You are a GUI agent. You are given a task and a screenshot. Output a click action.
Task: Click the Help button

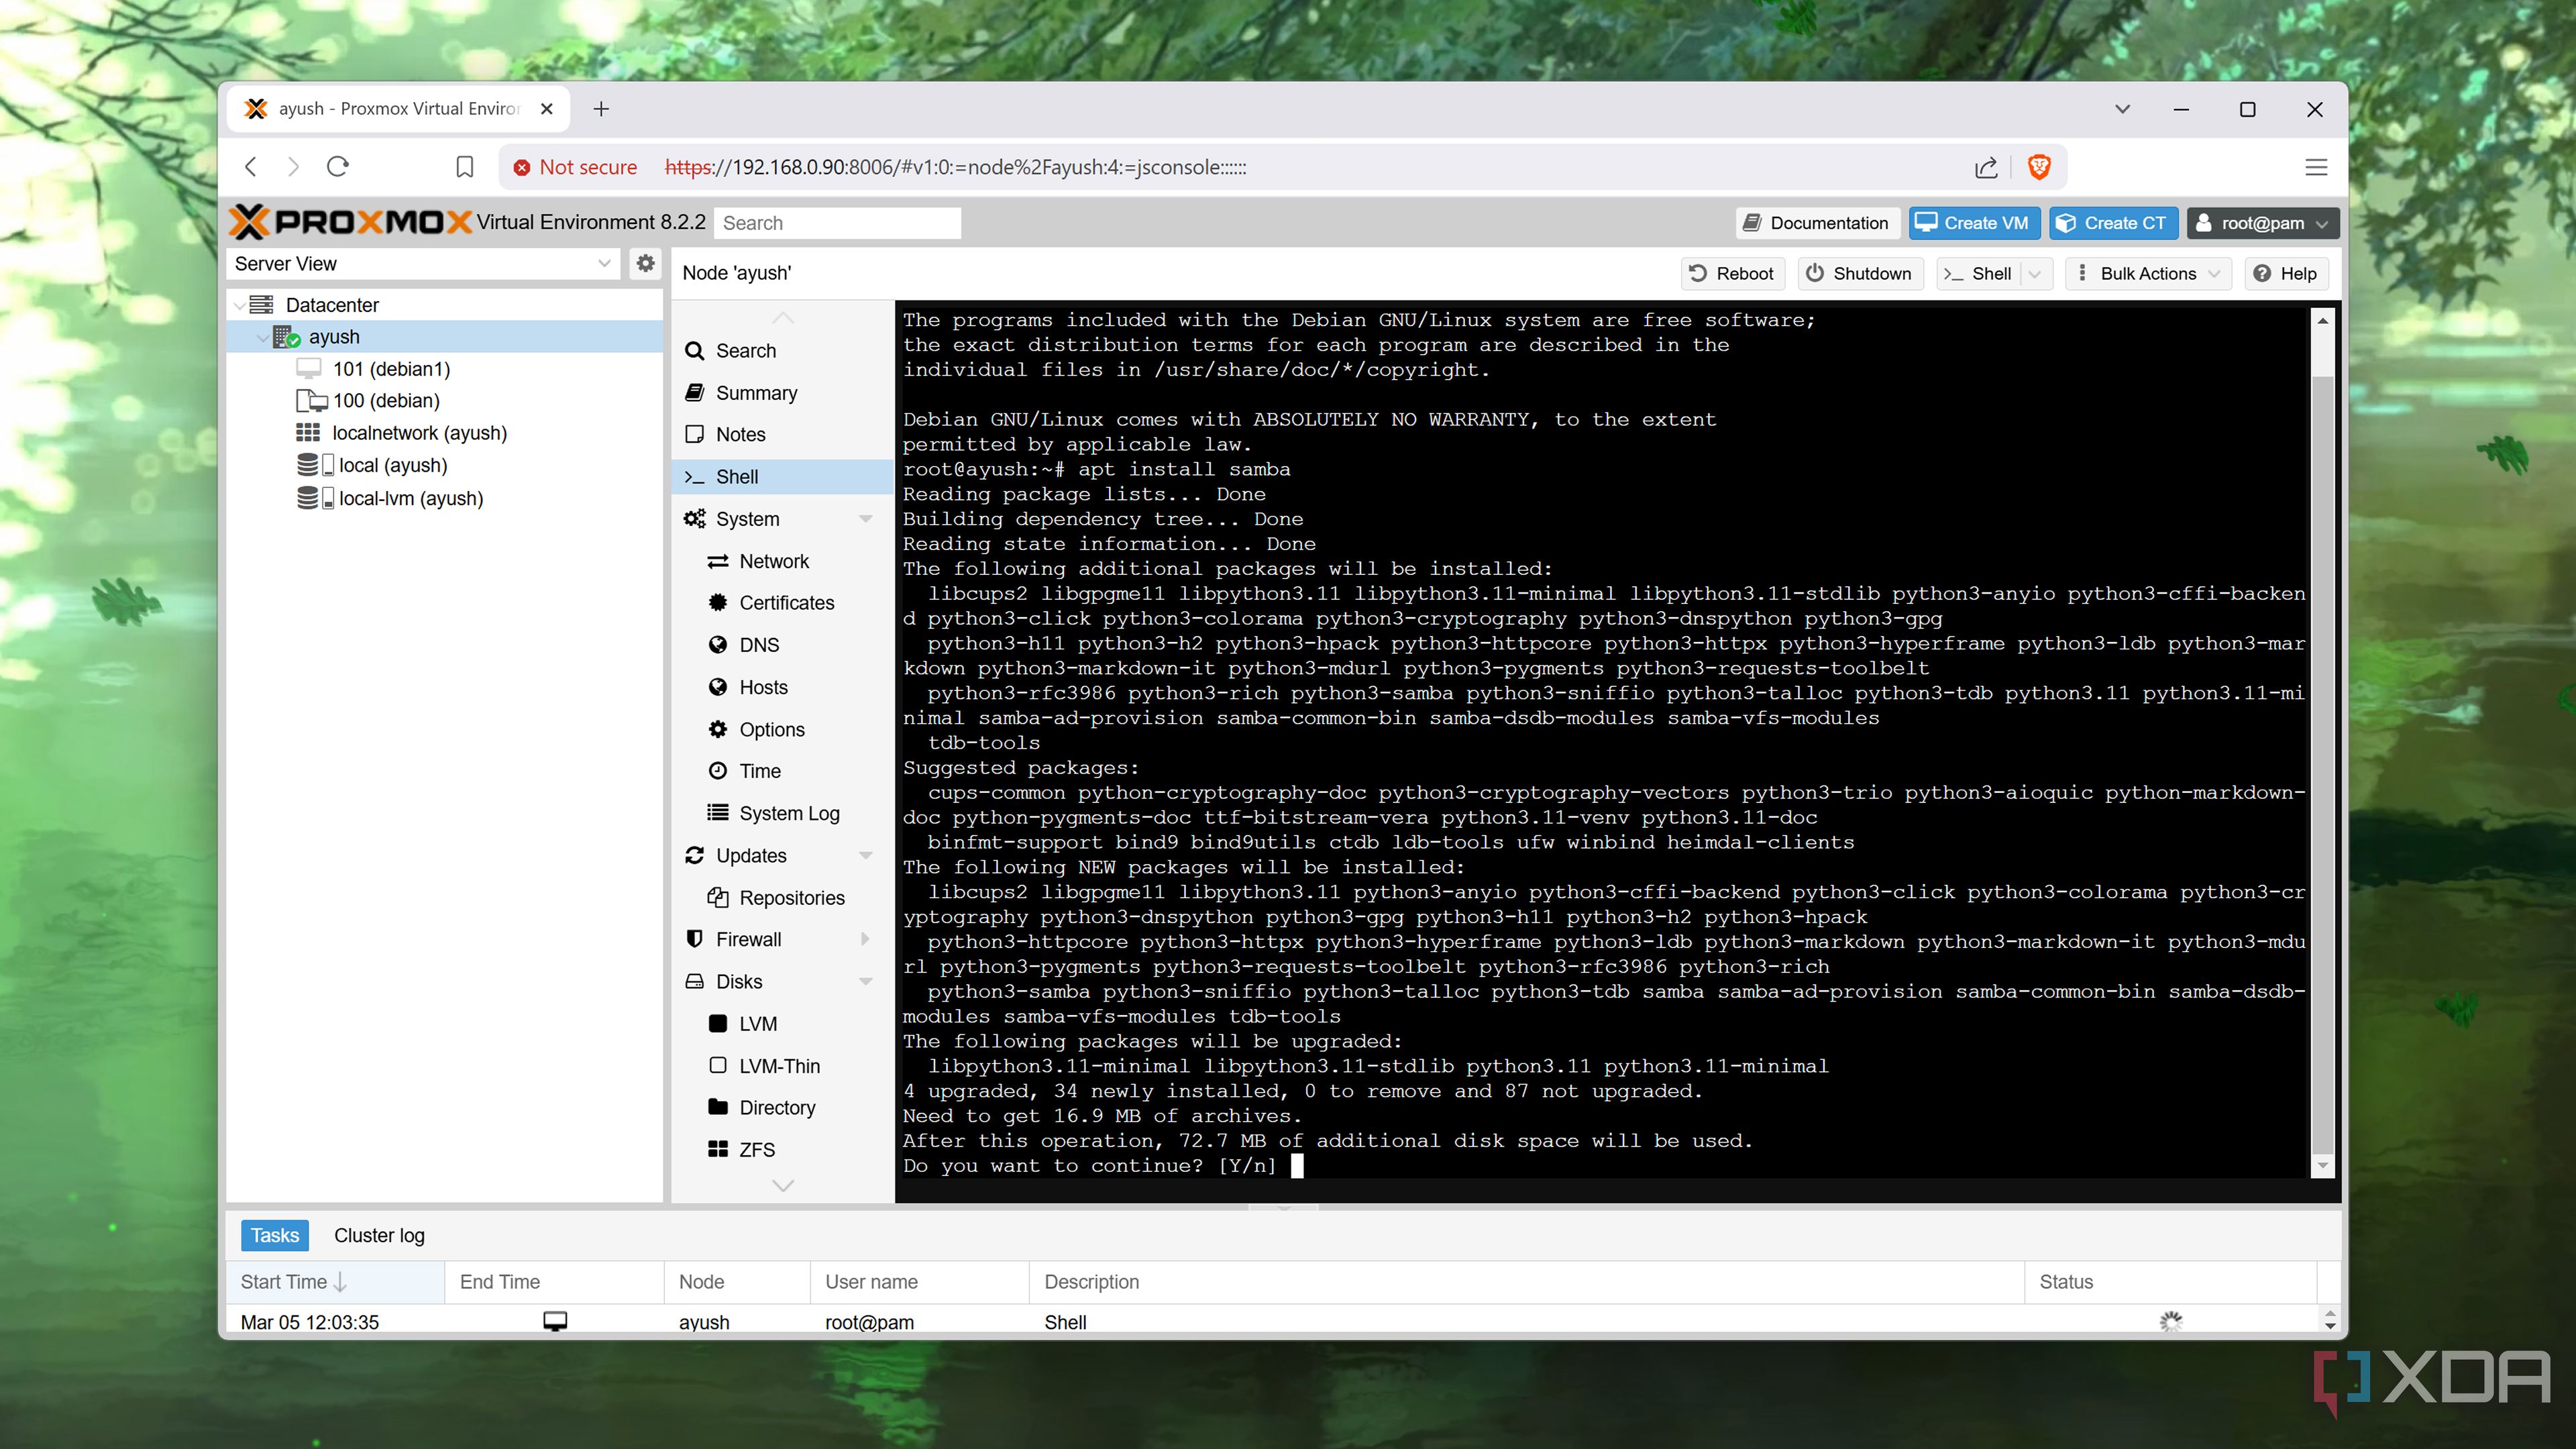[2286, 274]
